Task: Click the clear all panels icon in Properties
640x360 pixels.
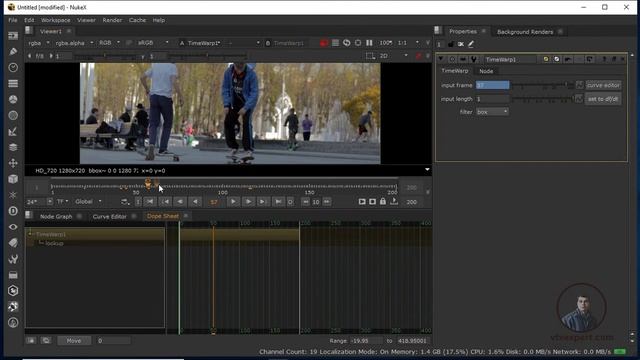Action: pyautogui.click(x=460, y=44)
